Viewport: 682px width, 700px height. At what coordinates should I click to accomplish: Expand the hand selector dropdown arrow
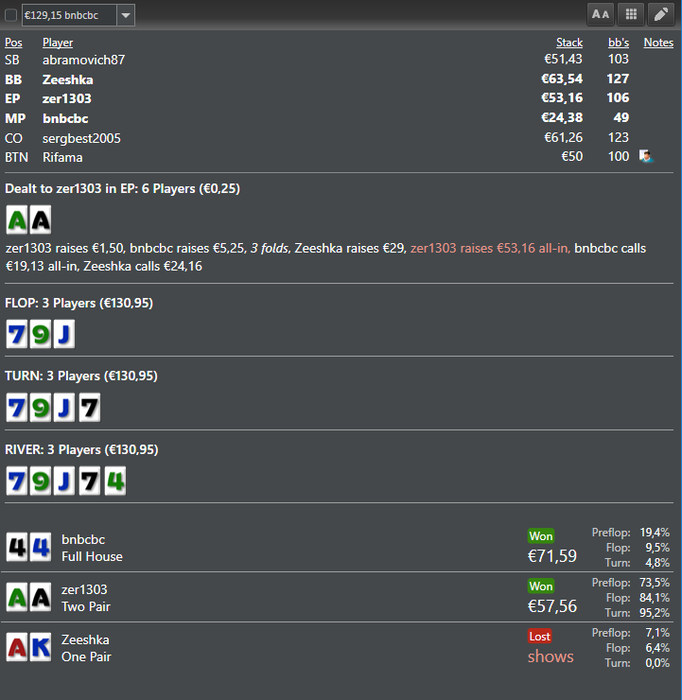pos(126,15)
